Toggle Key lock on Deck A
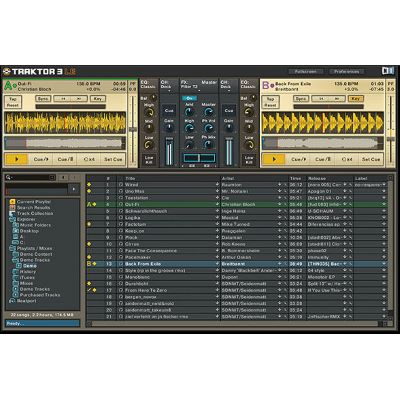 pyautogui.click(x=98, y=99)
